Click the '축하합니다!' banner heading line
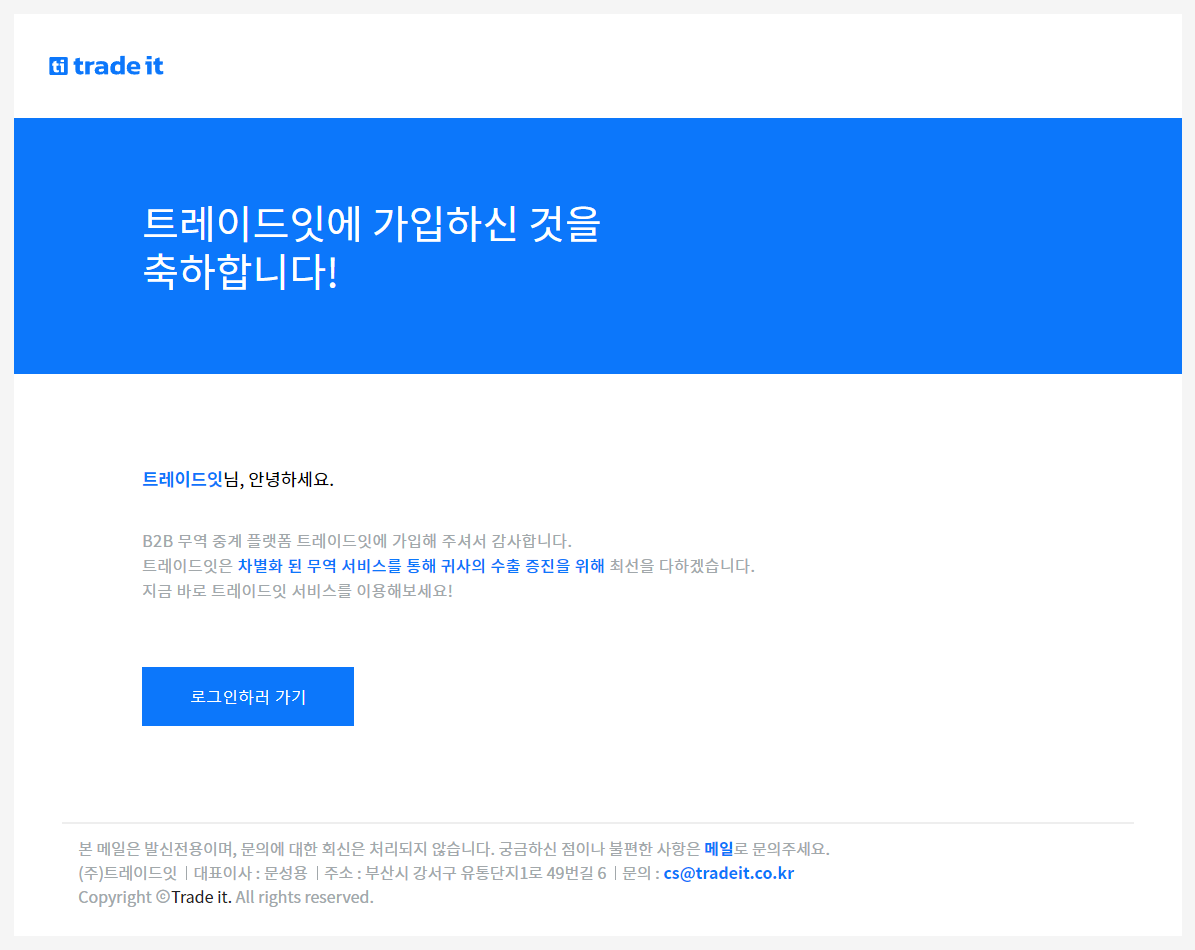 coord(240,273)
